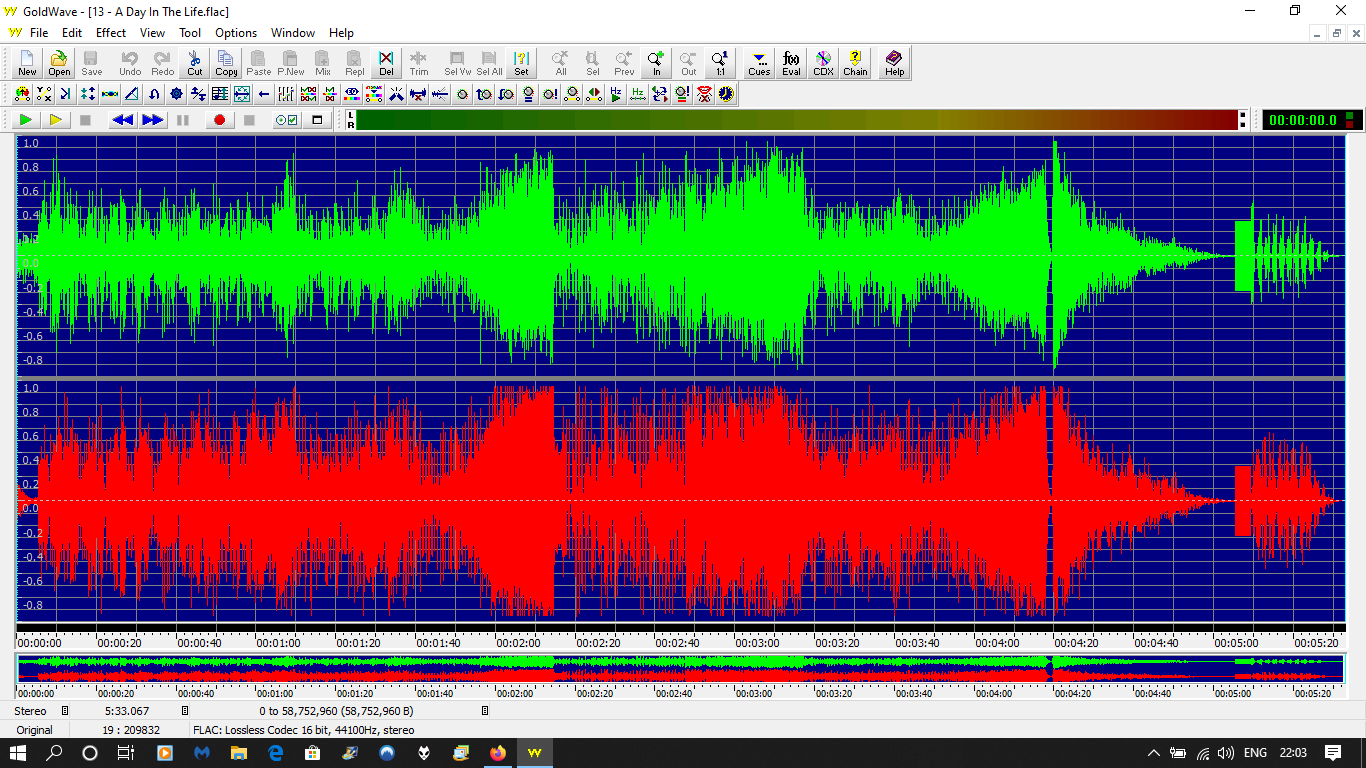Apply the Dynamics effect (Y-X icon)
The image size is (1366, 768).
pyautogui.click(x=43, y=94)
